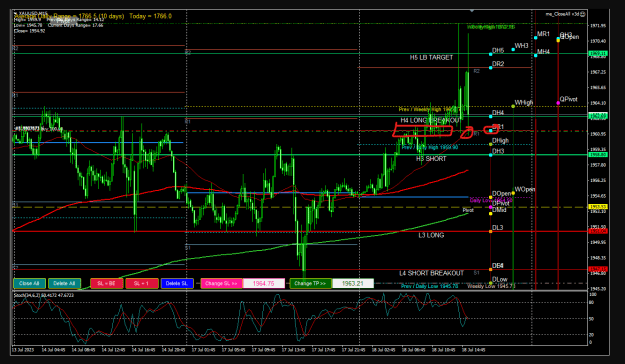Click the blue Delete SL button
This screenshot has height=364, width=625.
click(x=177, y=283)
